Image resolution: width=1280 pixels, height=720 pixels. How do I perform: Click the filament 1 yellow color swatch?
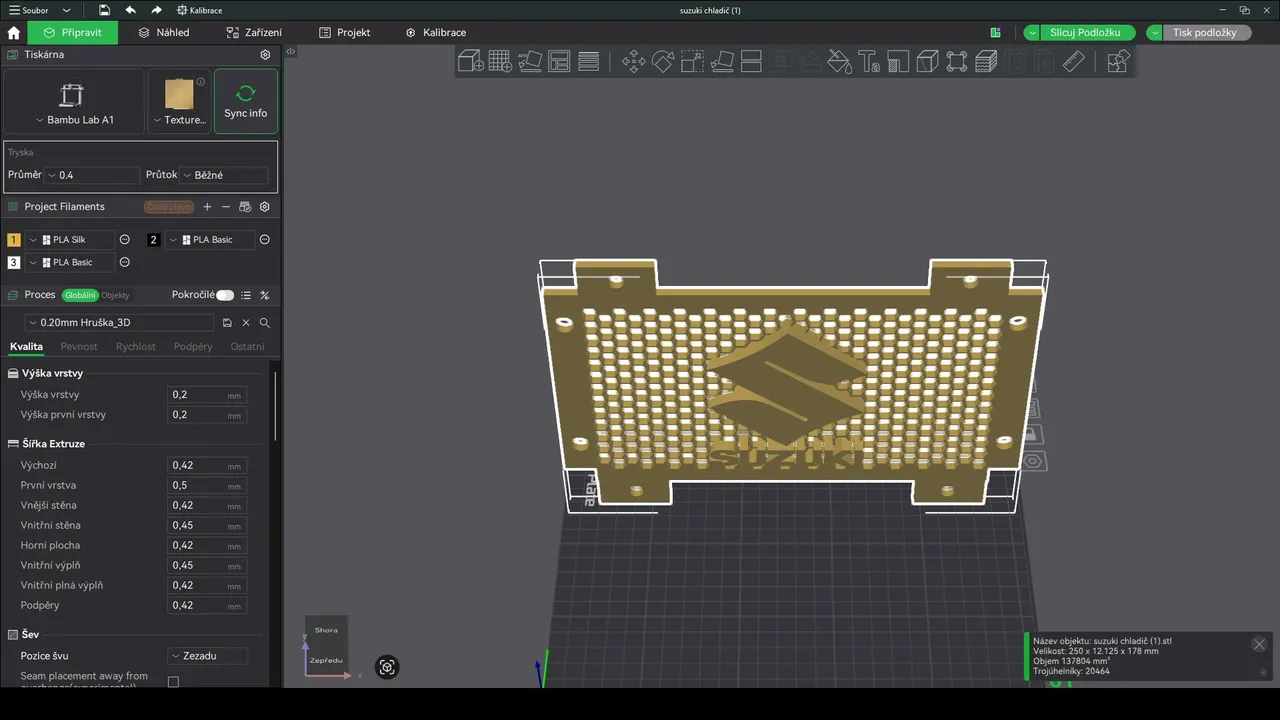[x=14, y=240]
